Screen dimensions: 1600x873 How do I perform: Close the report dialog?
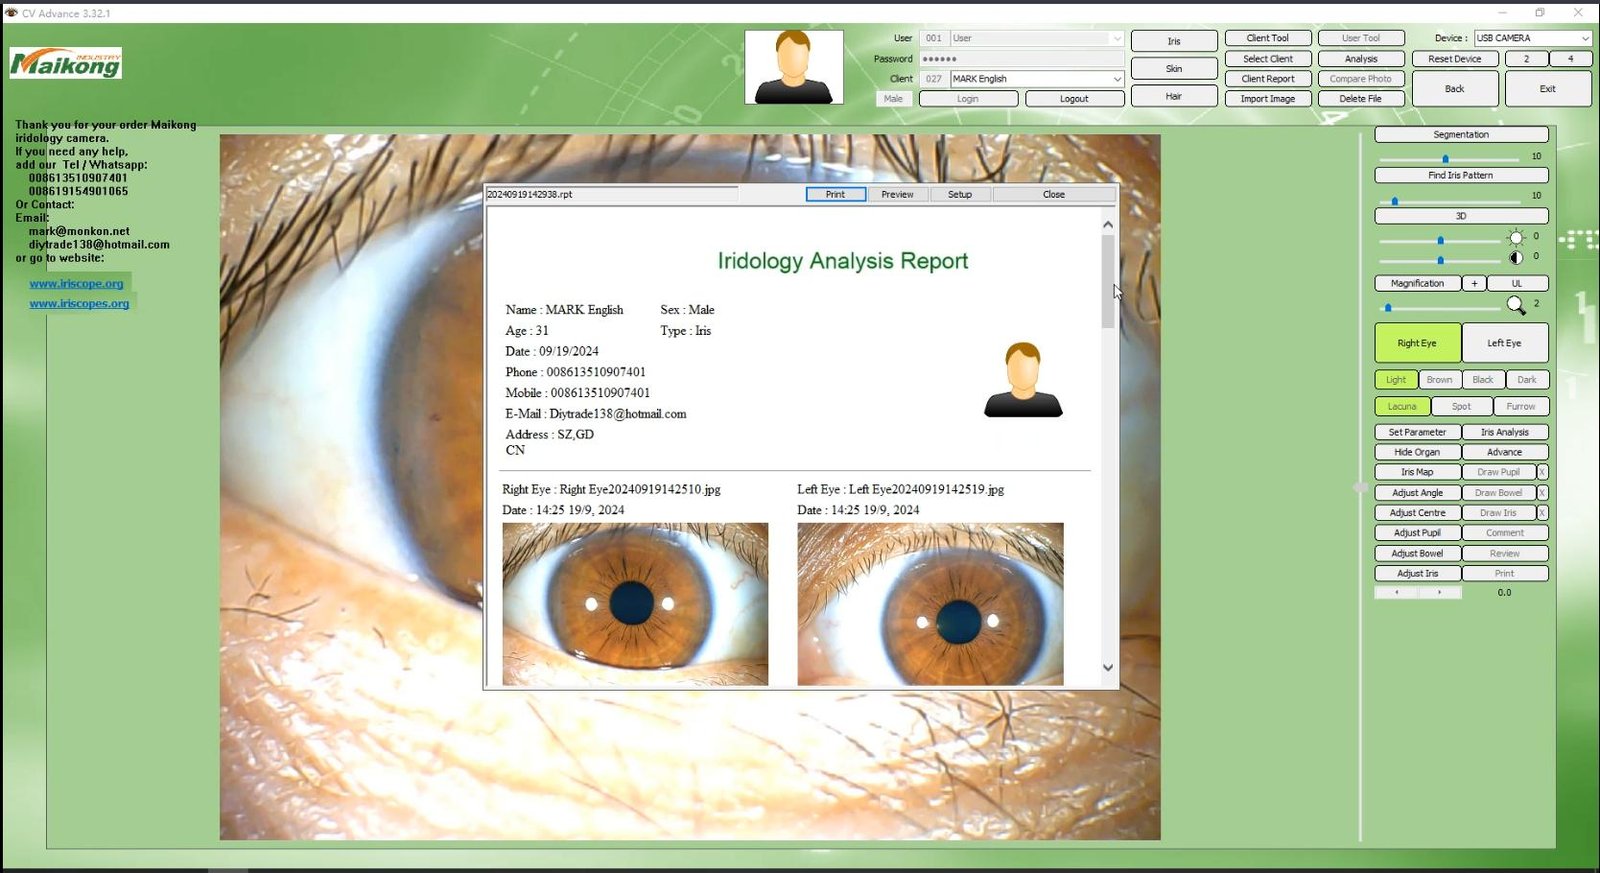[1054, 194]
